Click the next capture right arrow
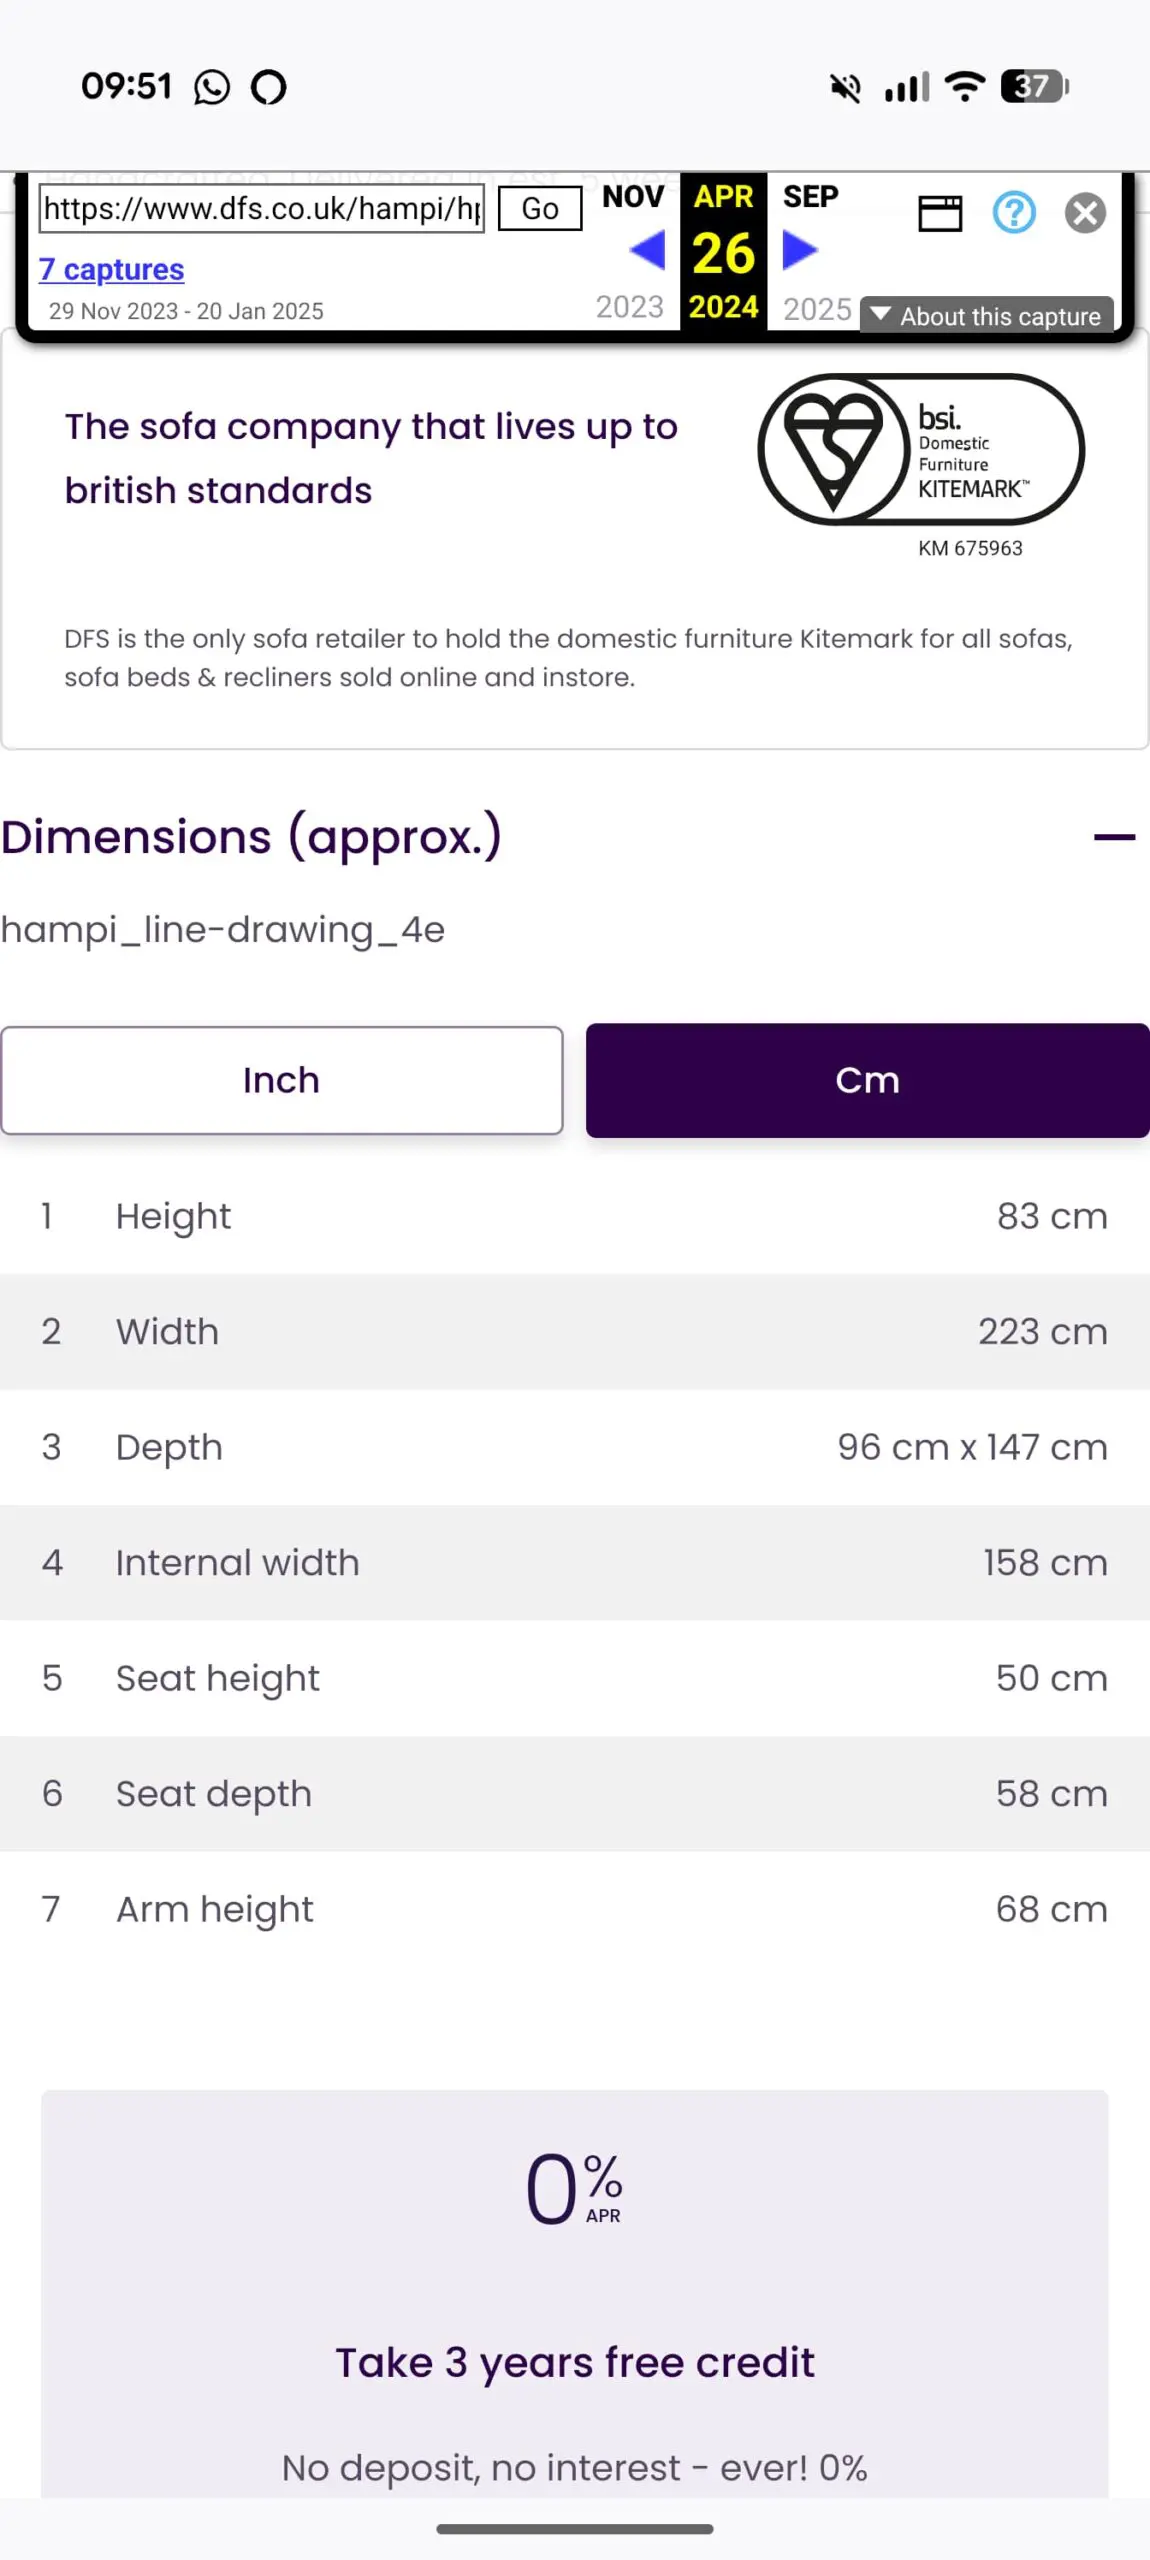The height and width of the screenshot is (2560, 1150). pyautogui.click(x=800, y=250)
